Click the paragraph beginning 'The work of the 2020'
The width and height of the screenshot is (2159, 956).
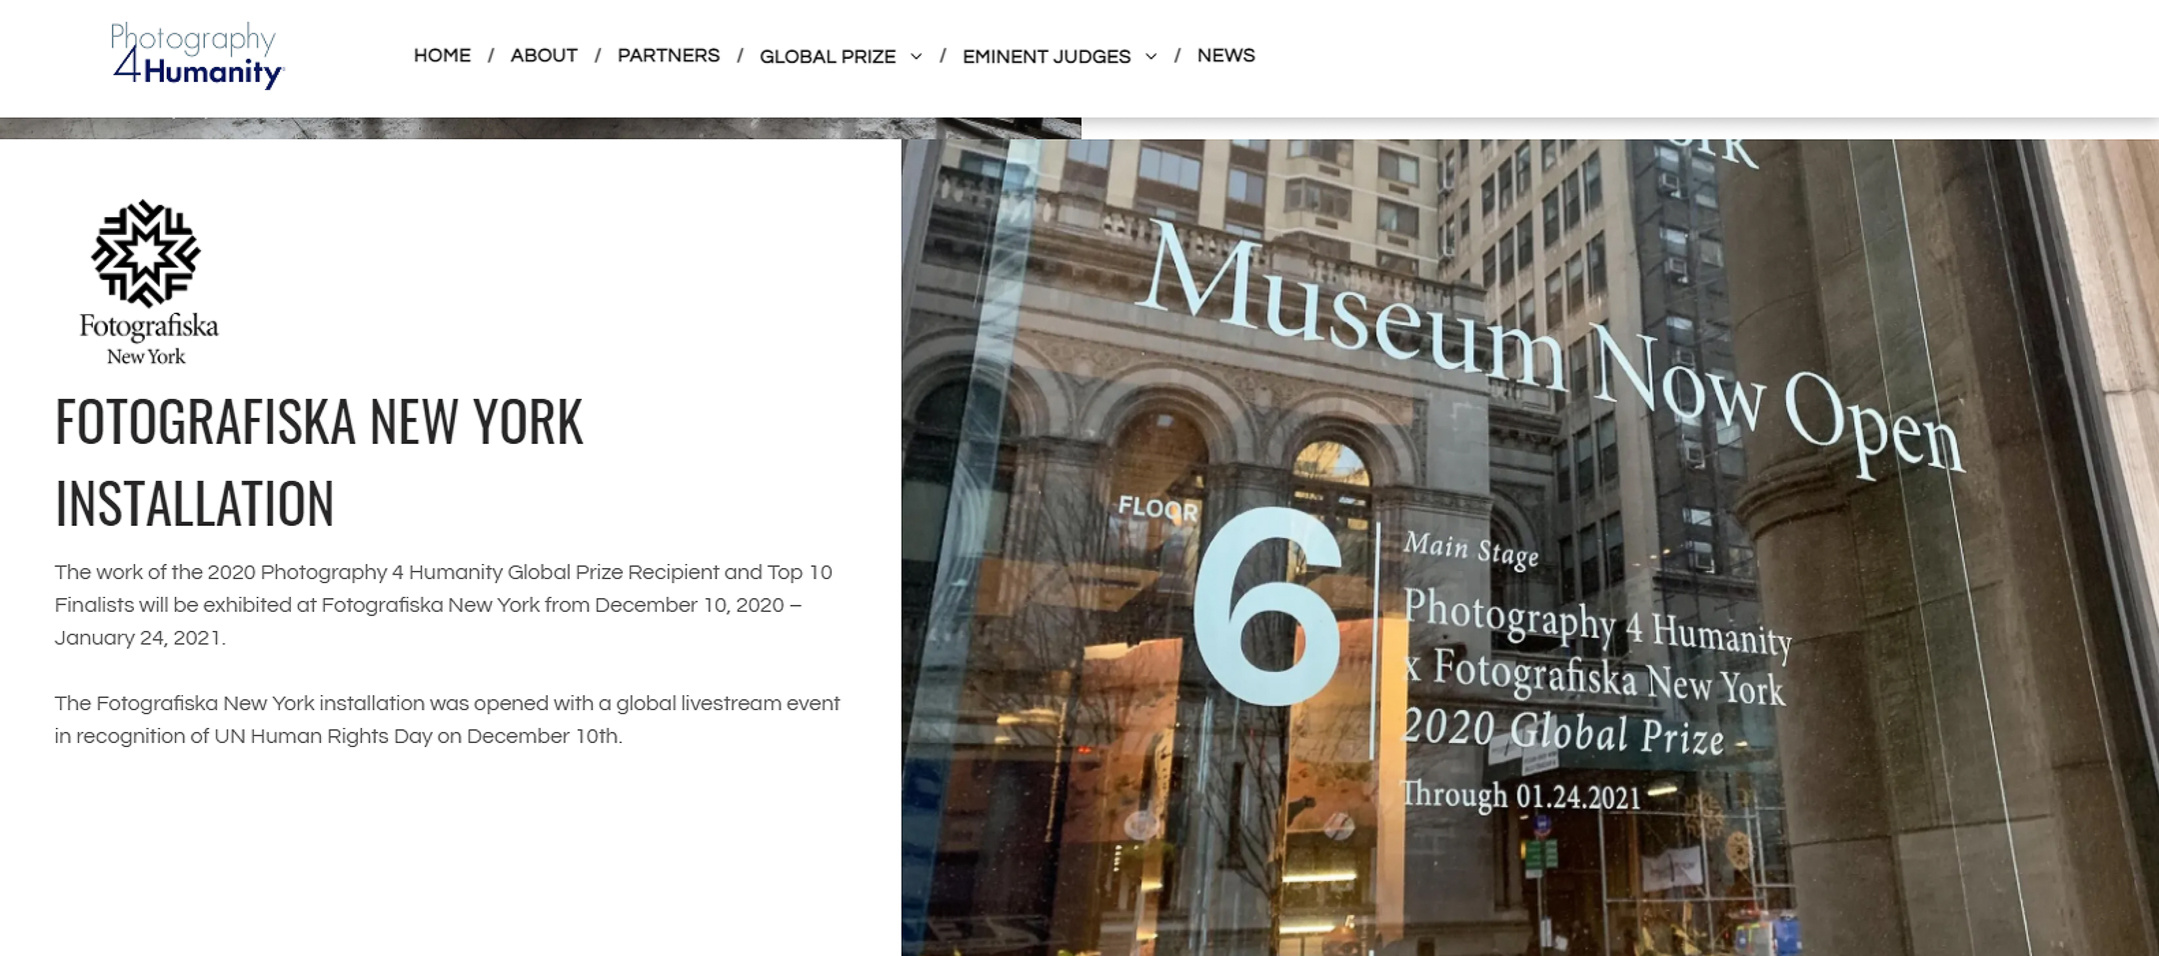[443, 605]
